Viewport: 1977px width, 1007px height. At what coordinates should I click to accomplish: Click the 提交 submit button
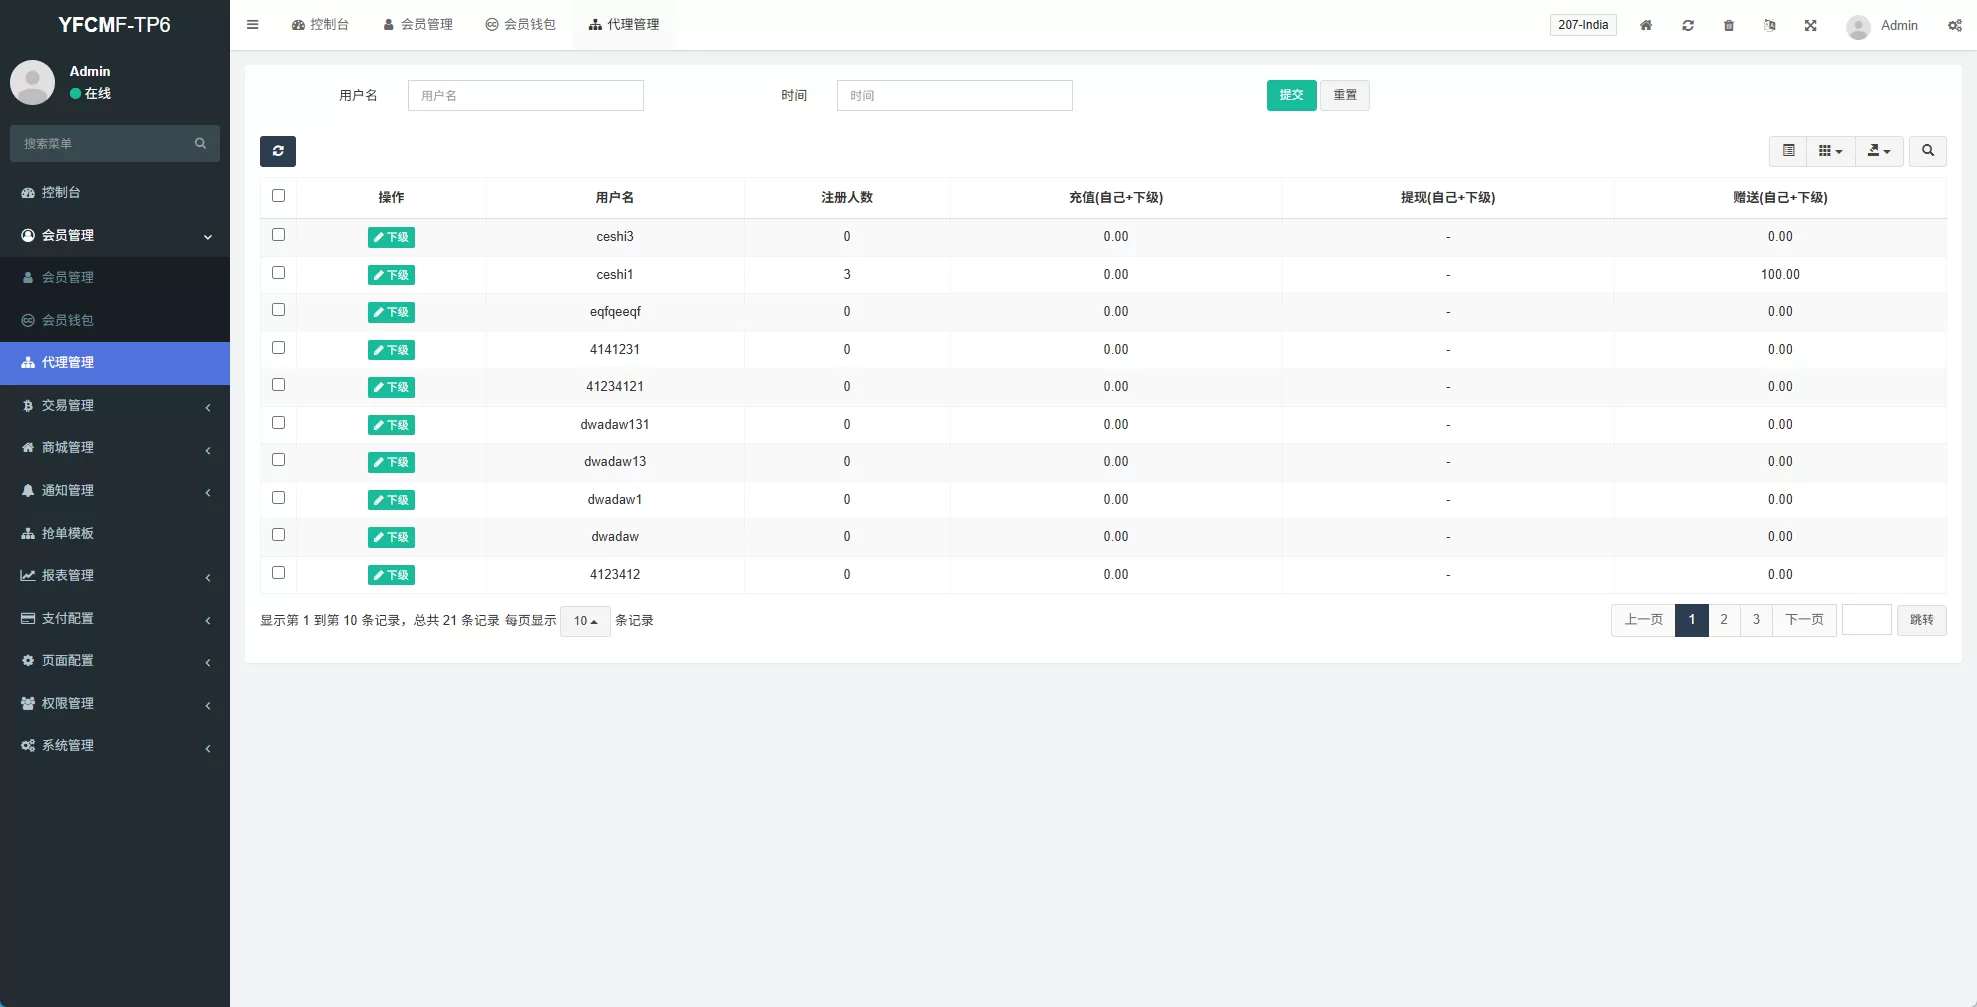(1291, 95)
